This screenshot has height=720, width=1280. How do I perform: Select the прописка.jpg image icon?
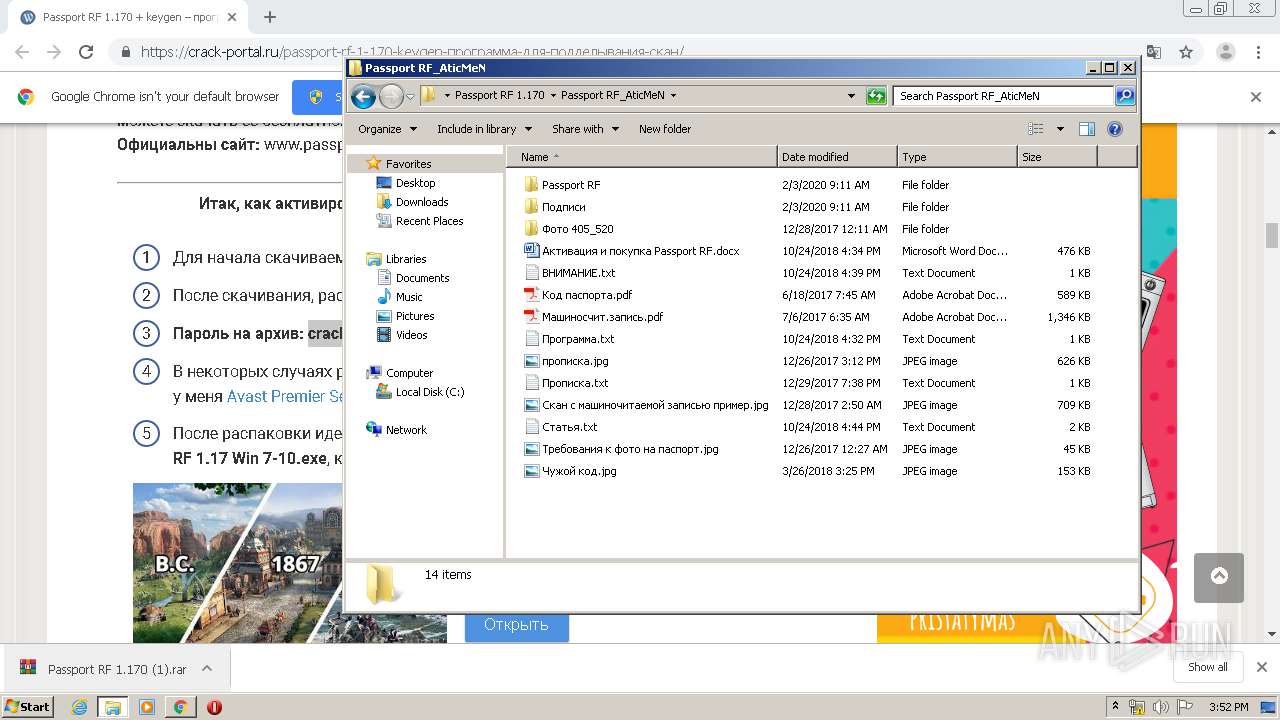[x=531, y=361]
